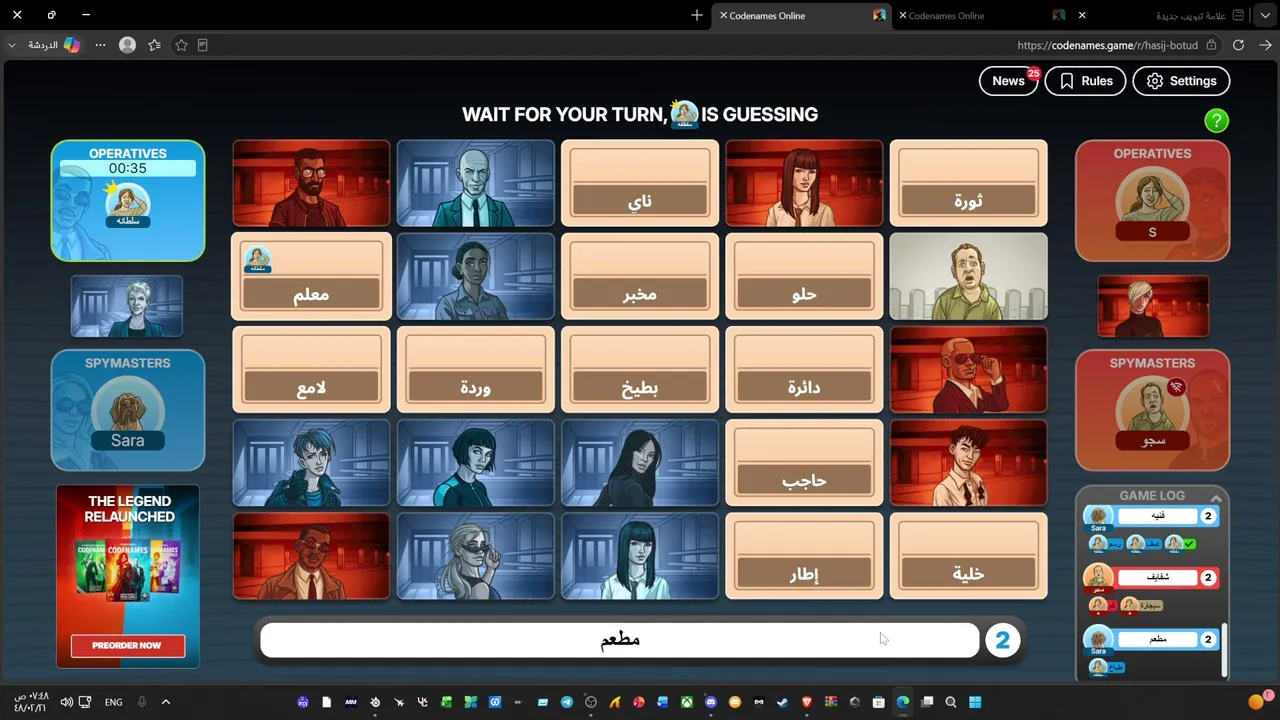Viewport: 1280px width, 720px height.
Task: Pick the معلم word card
Action: (311, 277)
